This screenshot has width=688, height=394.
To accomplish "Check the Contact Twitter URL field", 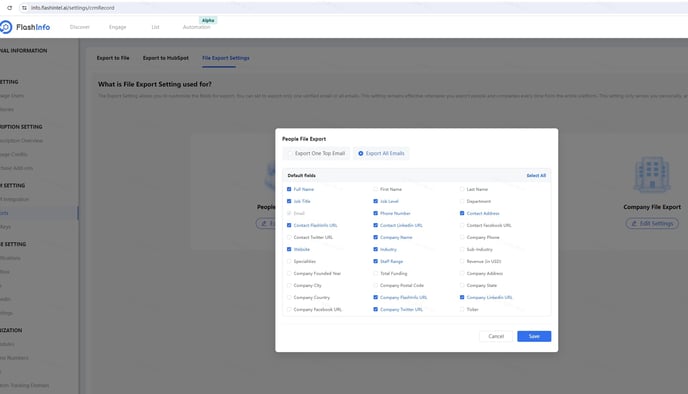I will click(x=289, y=237).
